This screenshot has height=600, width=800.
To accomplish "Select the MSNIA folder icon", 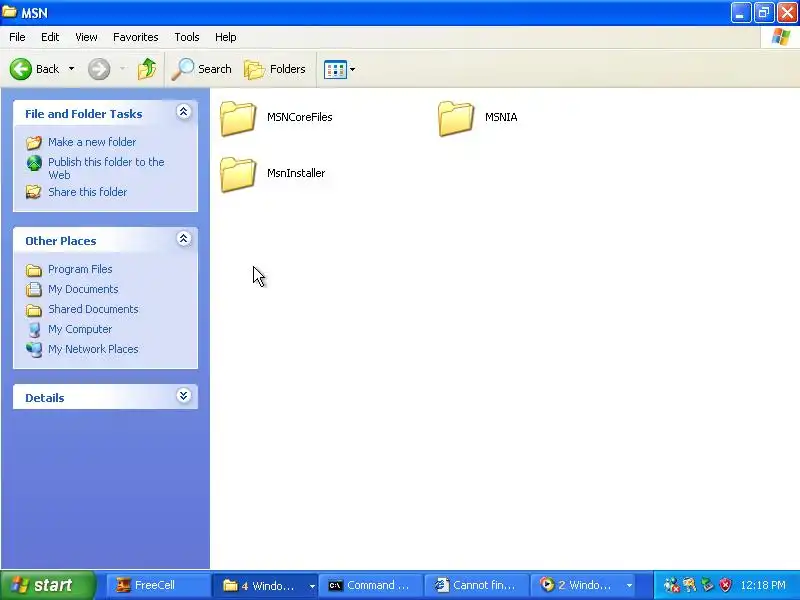I will click(456, 118).
